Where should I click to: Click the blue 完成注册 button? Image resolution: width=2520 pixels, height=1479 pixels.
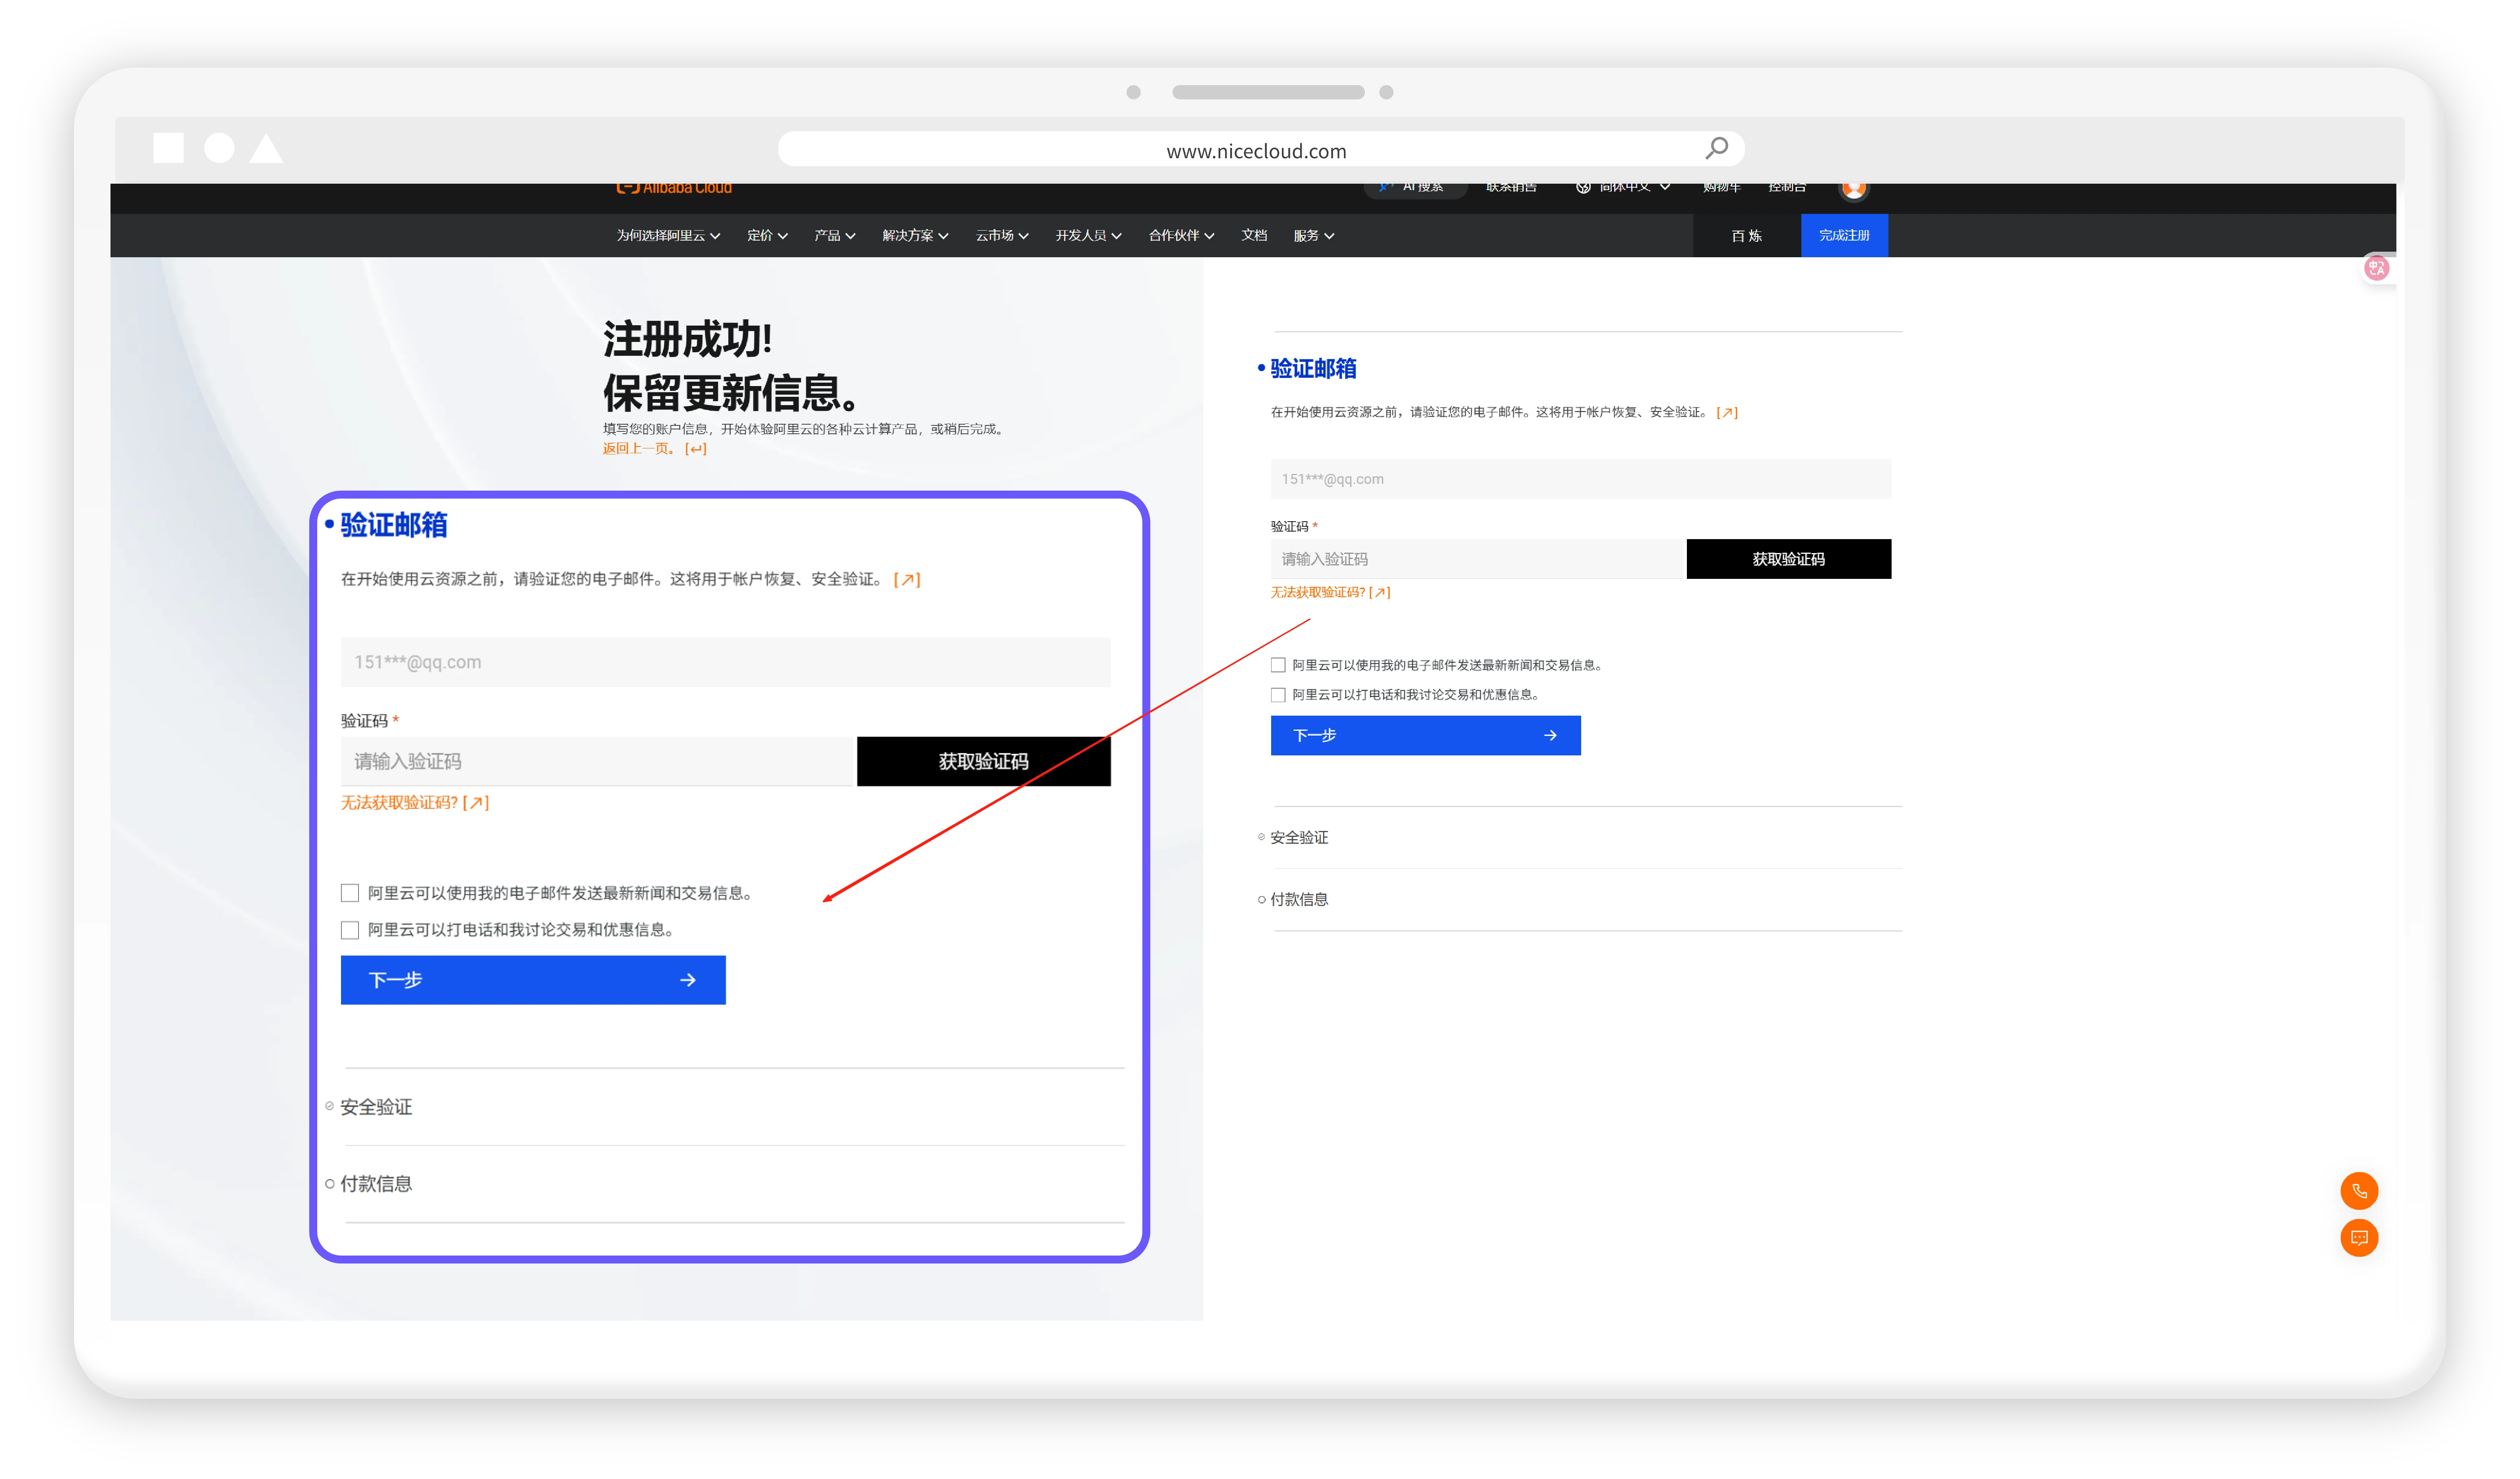point(1844,236)
